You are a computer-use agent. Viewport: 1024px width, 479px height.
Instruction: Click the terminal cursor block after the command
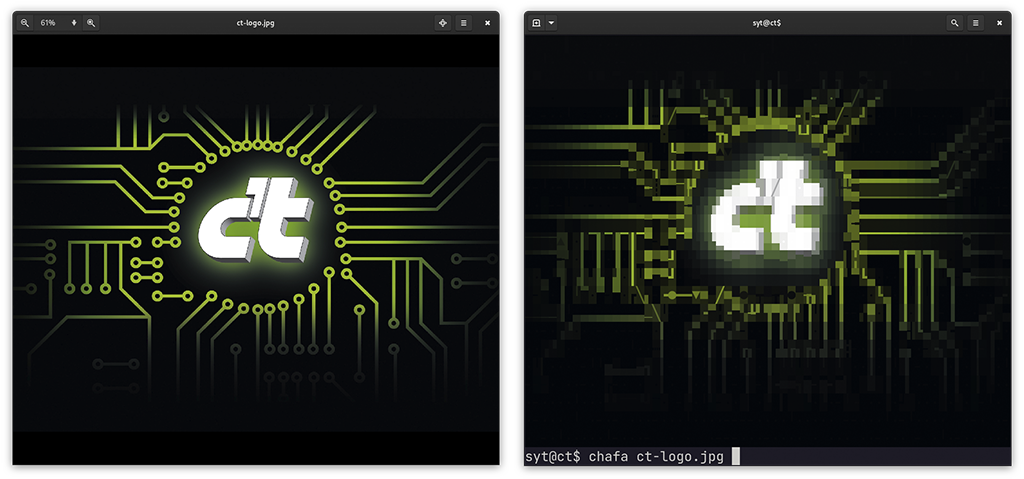coord(735,456)
